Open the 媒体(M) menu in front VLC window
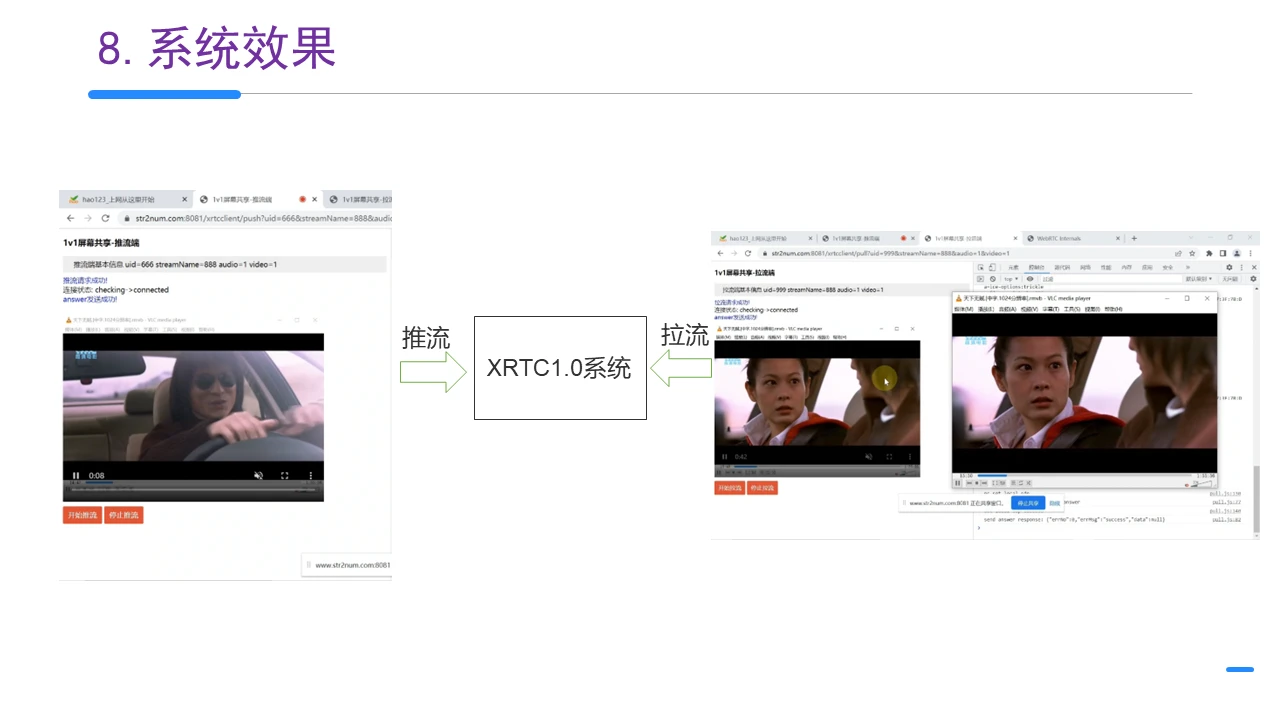This screenshot has width=1280, height=720. [x=964, y=309]
